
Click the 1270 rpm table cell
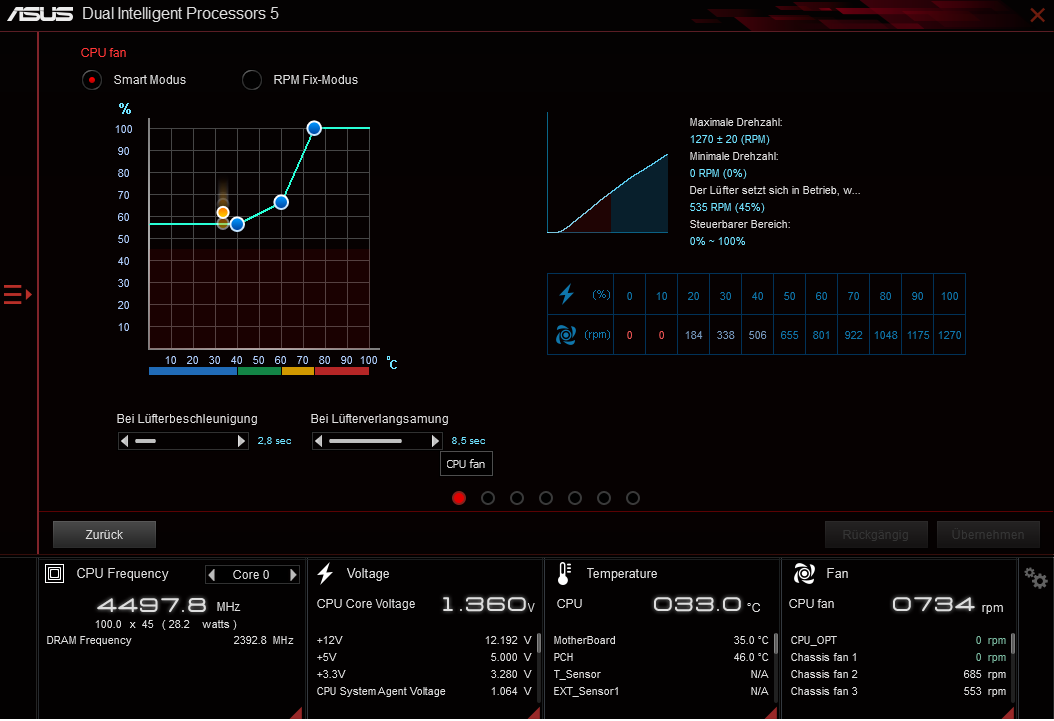[x=950, y=335]
